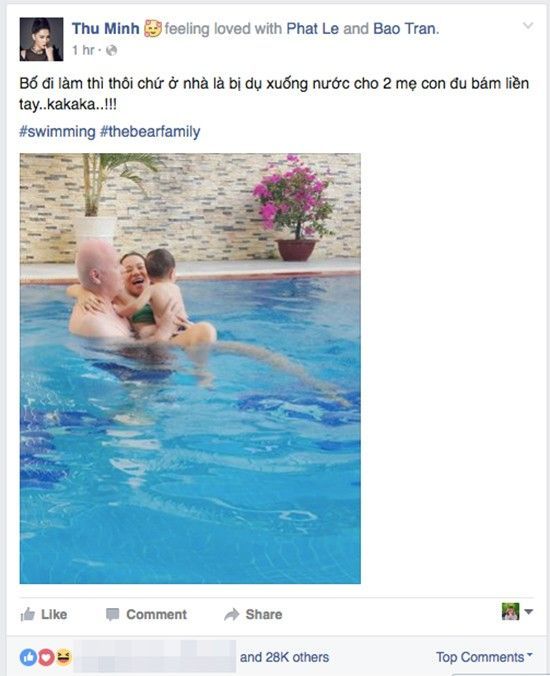Click Thu Minh's profile picture thumbnail
Screen dimensions: 550x676
[41, 39]
